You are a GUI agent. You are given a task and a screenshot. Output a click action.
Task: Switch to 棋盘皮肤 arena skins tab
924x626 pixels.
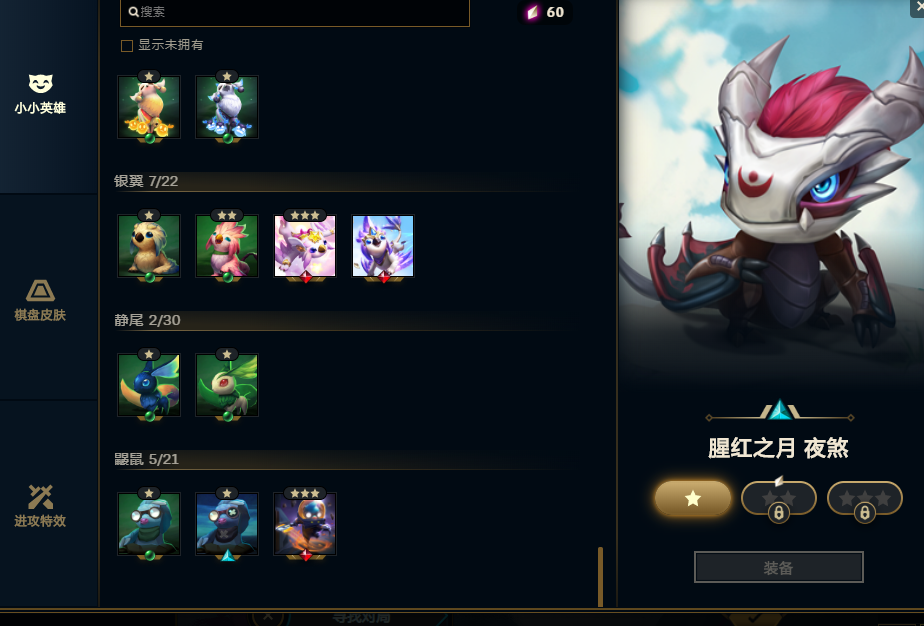click(40, 301)
